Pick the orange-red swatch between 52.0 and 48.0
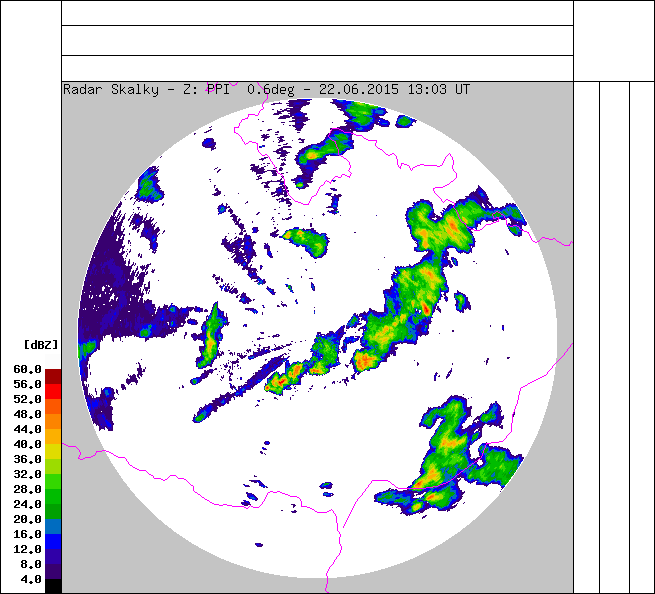 pos(53,406)
